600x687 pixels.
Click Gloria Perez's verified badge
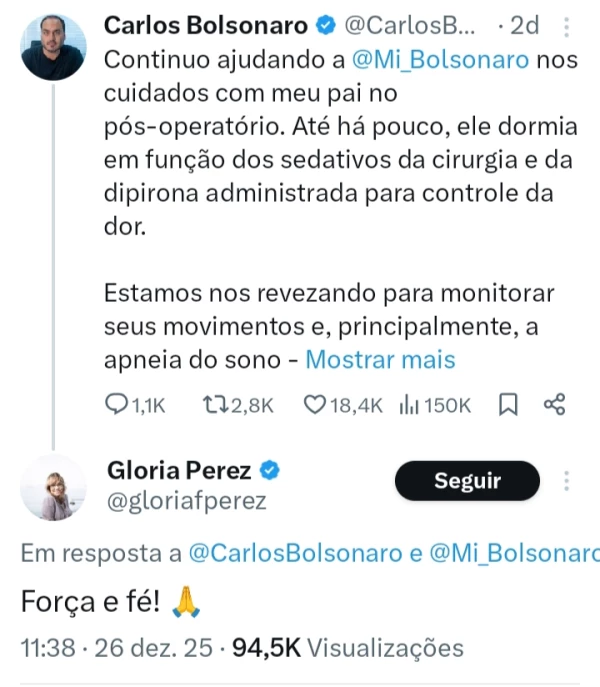[271, 470]
